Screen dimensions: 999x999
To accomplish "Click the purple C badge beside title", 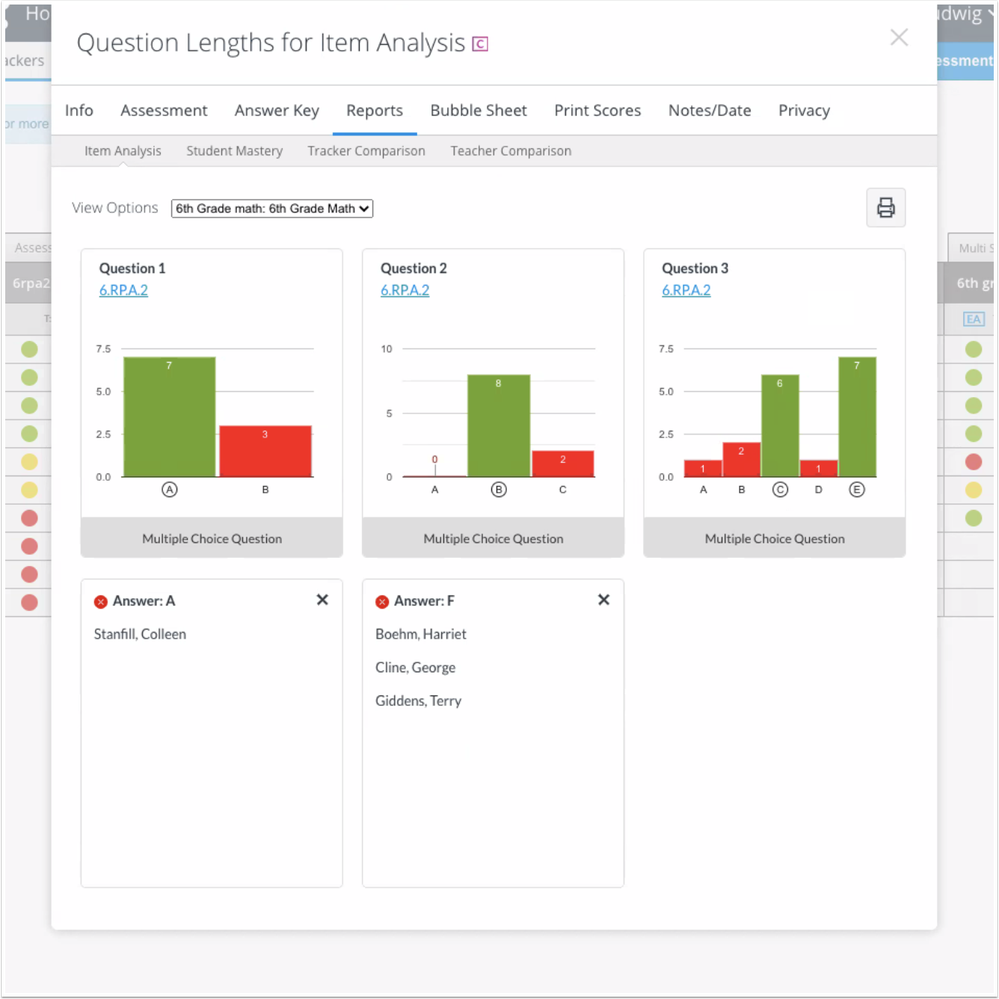I will 480,44.
